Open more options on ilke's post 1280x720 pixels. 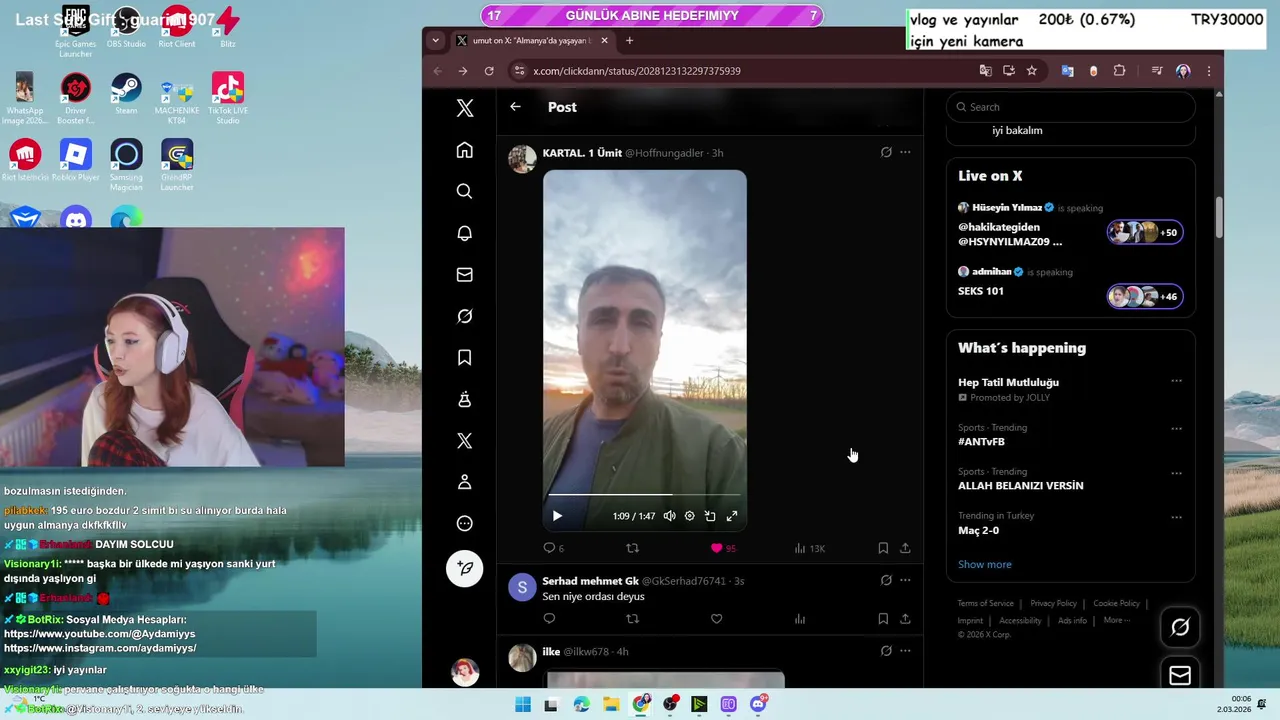point(905,651)
